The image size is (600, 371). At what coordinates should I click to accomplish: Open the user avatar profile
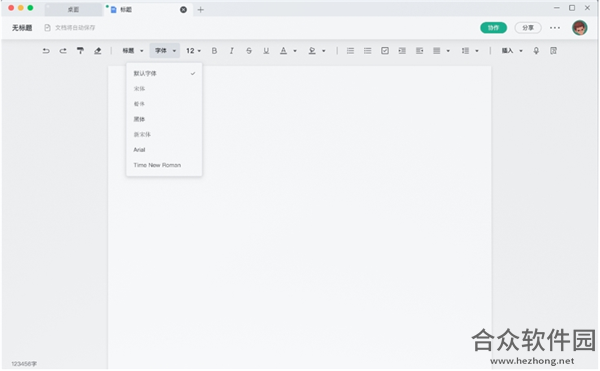(579, 28)
